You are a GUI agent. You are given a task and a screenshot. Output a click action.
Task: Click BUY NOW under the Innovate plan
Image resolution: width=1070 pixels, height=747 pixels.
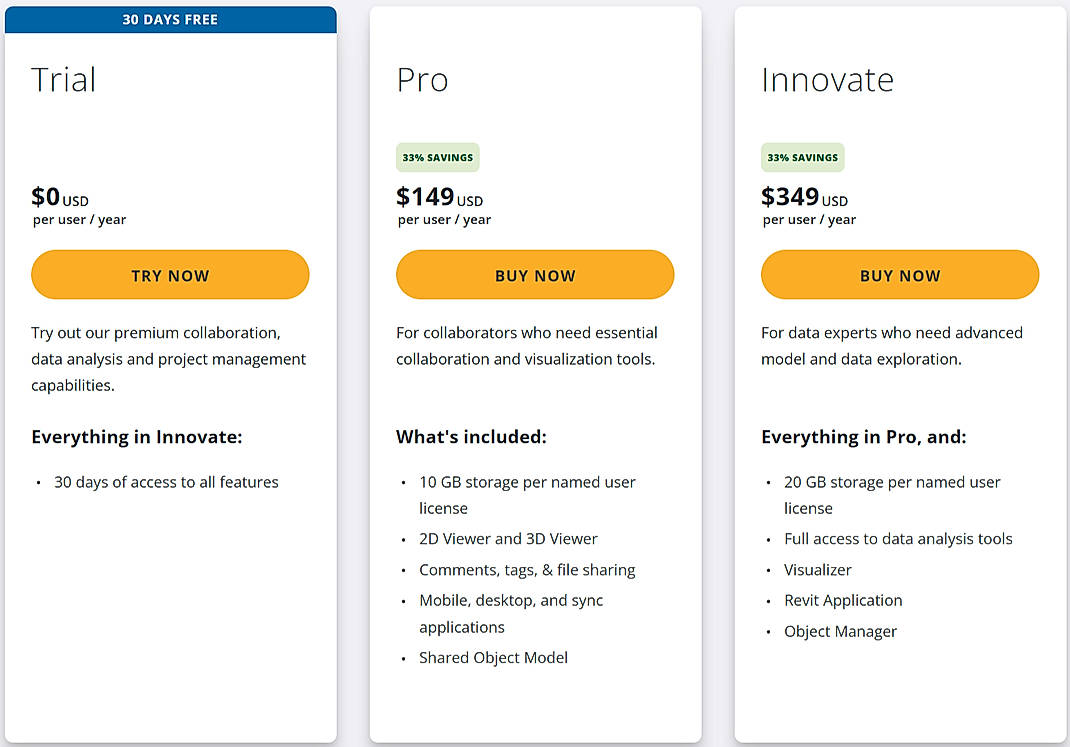pos(898,274)
